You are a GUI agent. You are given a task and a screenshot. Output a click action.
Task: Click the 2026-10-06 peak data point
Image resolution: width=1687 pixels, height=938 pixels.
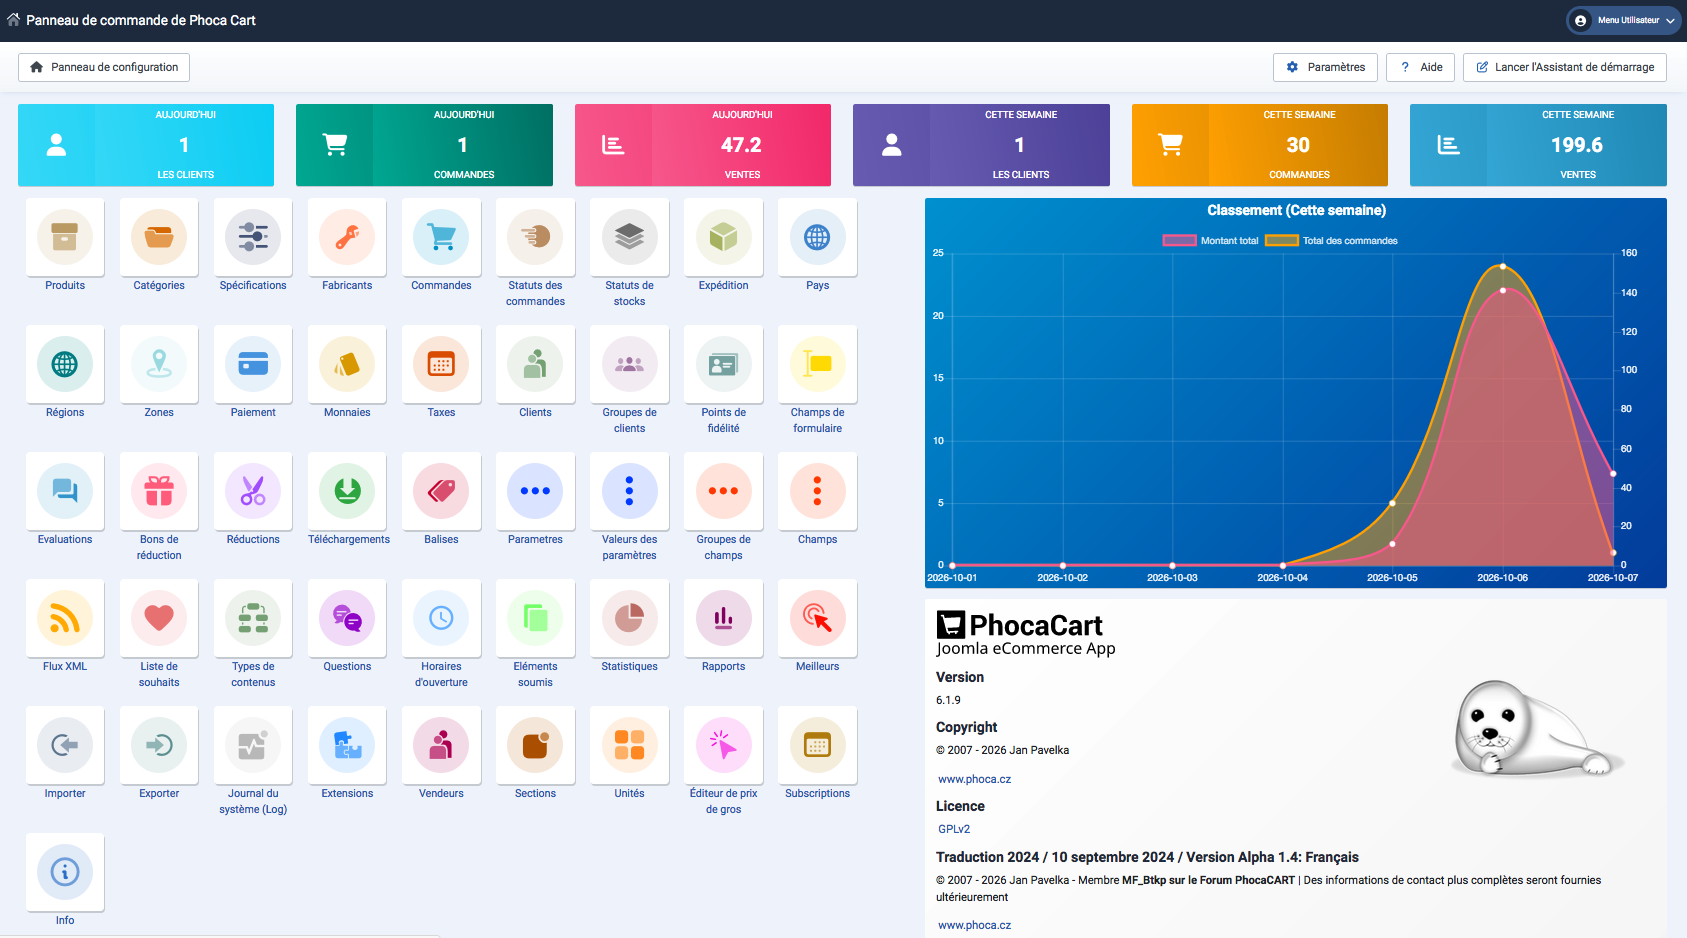(1502, 266)
